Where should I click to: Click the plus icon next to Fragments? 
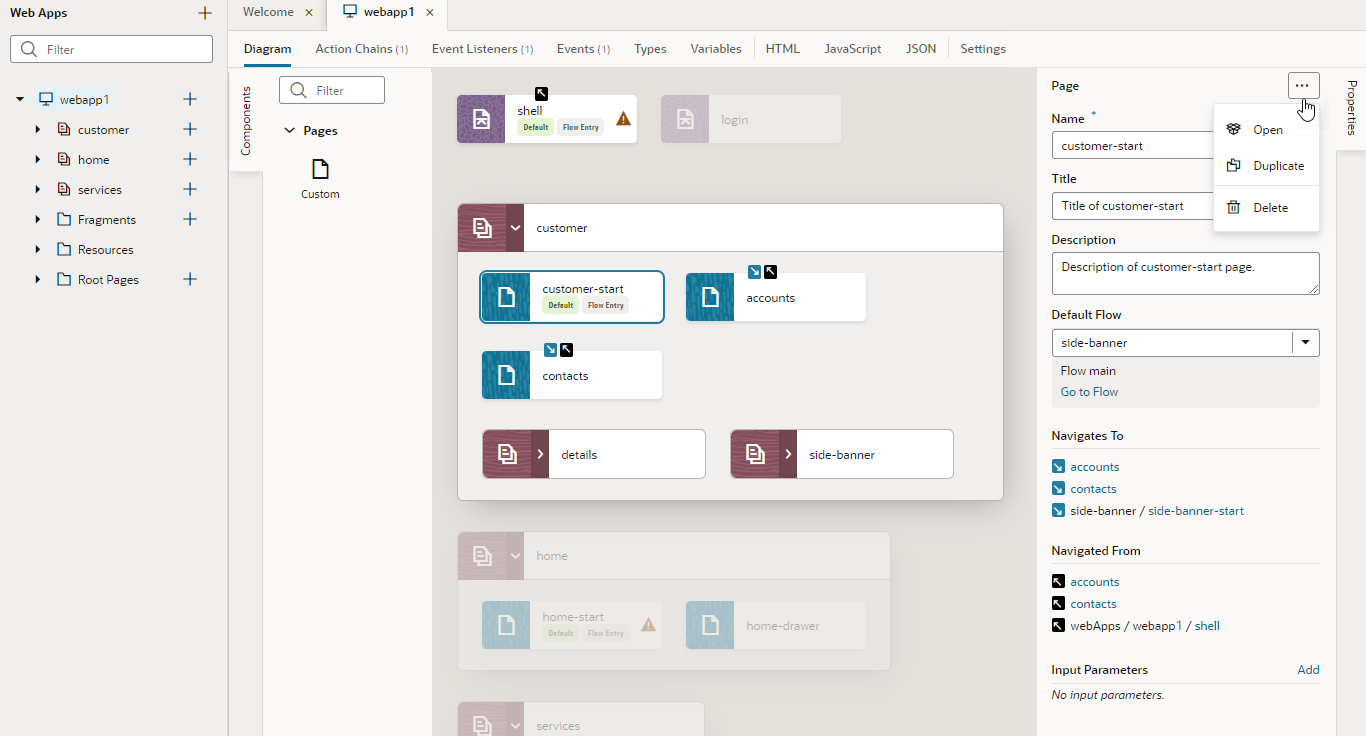click(190, 219)
